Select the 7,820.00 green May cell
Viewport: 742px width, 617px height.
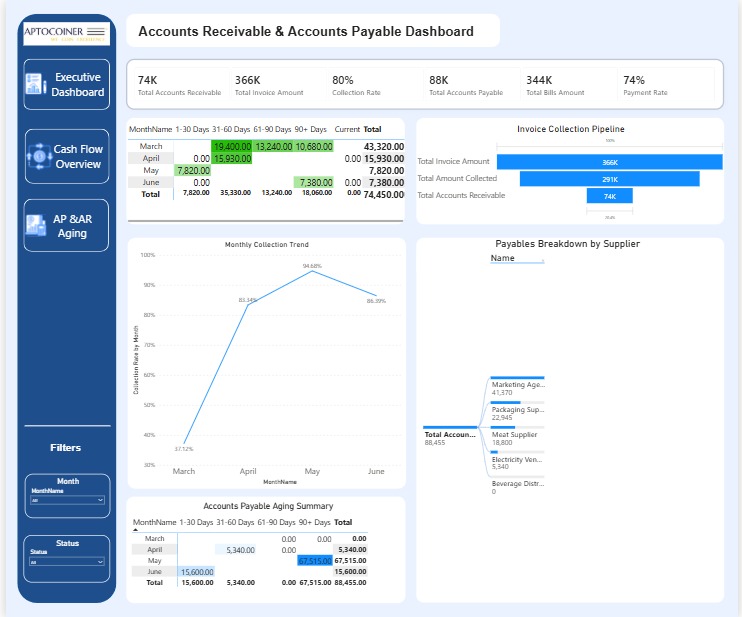click(x=193, y=170)
